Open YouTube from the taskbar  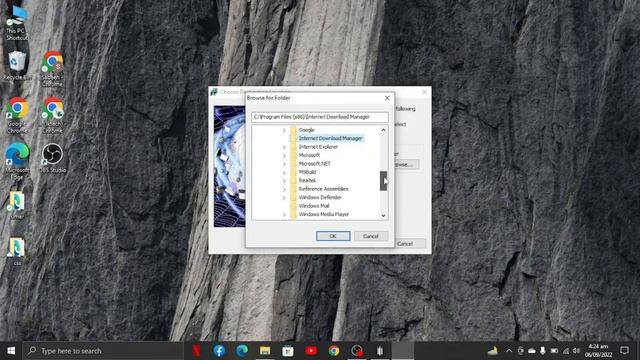point(311,351)
